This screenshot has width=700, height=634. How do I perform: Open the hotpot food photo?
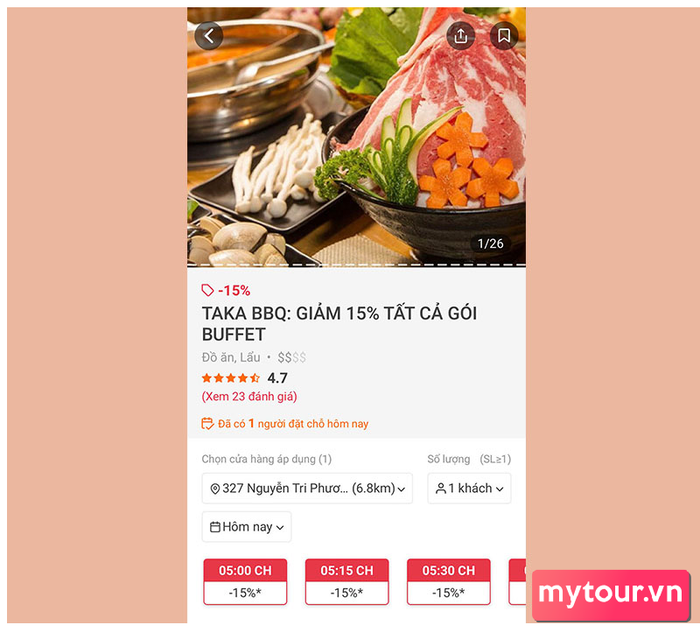click(x=356, y=136)
